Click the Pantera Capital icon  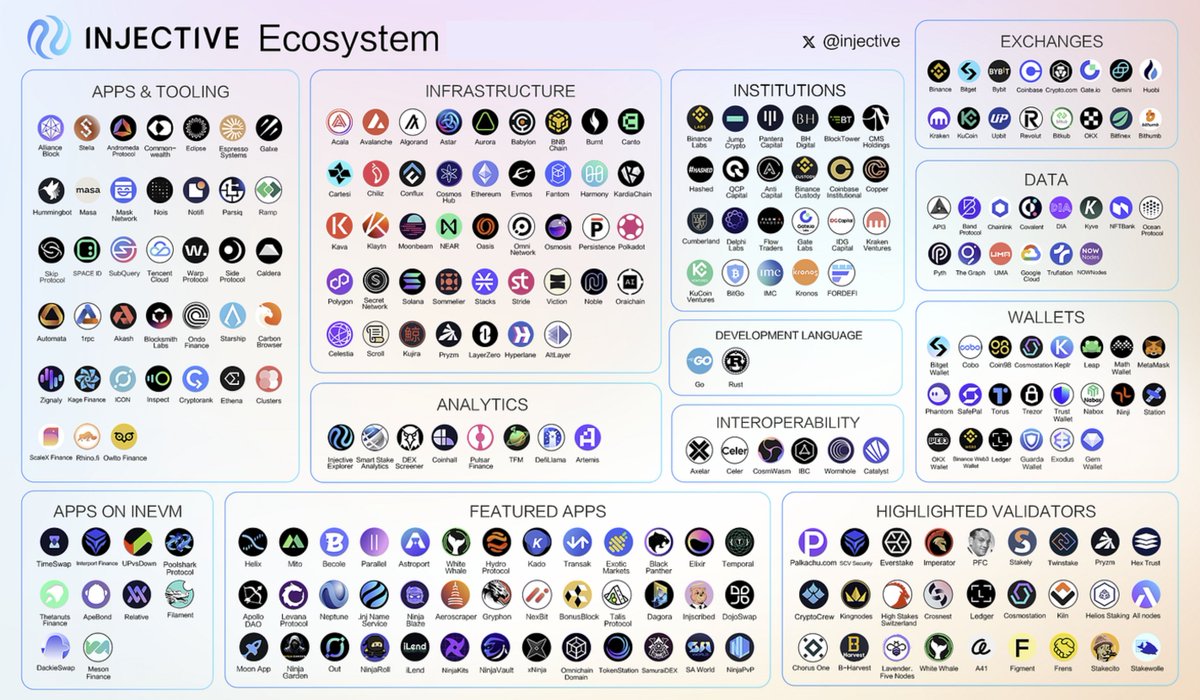coord(770,118)
